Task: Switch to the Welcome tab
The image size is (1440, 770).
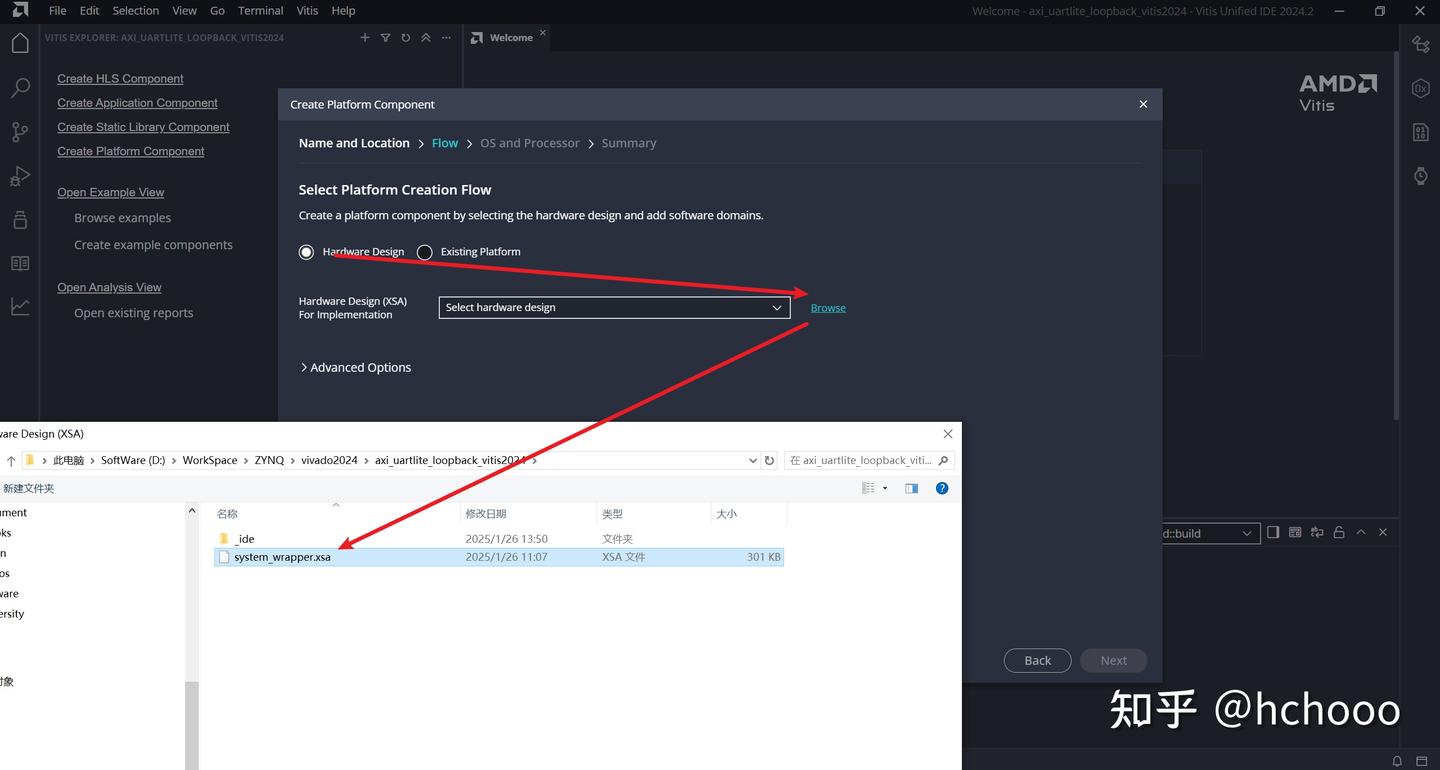Action: coord(510,38)
